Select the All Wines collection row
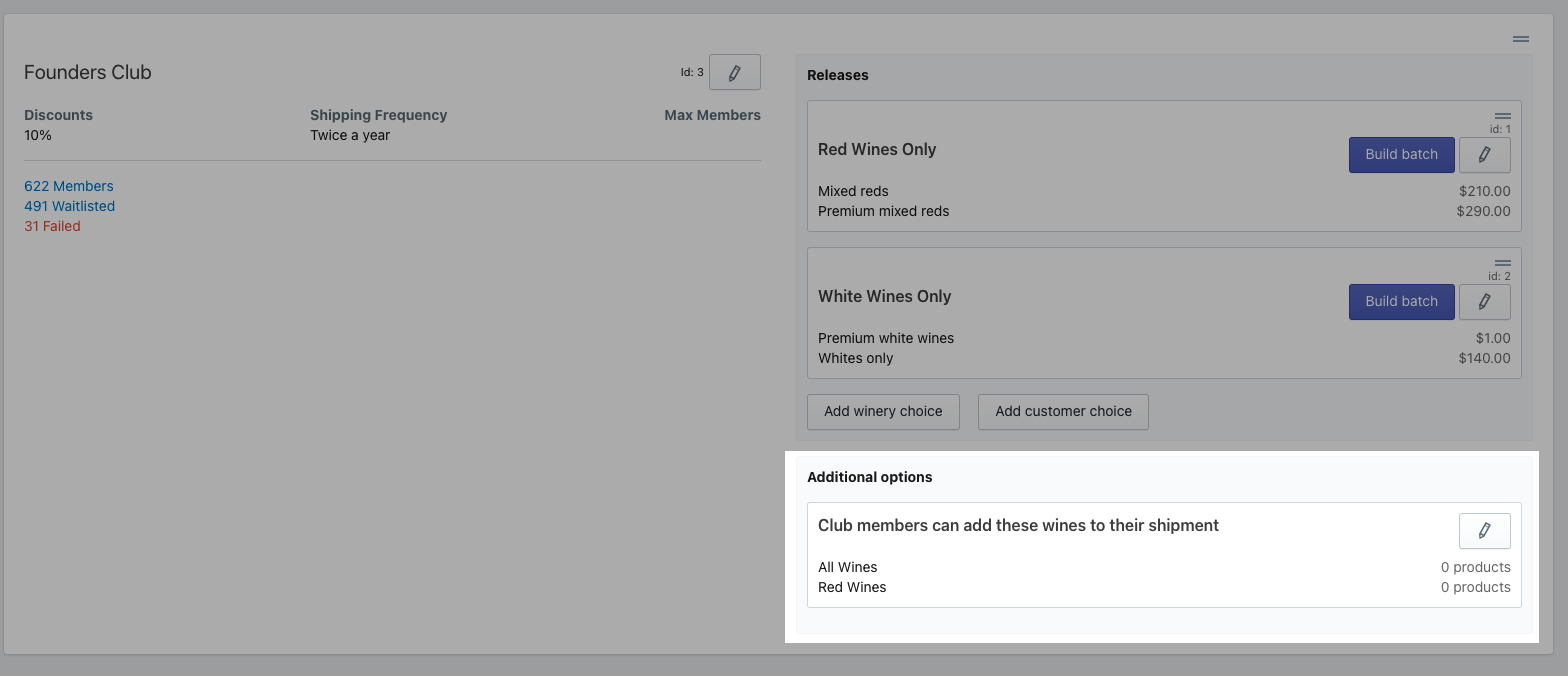Viewport: 1568px width, 676px height. click(847, 567)
